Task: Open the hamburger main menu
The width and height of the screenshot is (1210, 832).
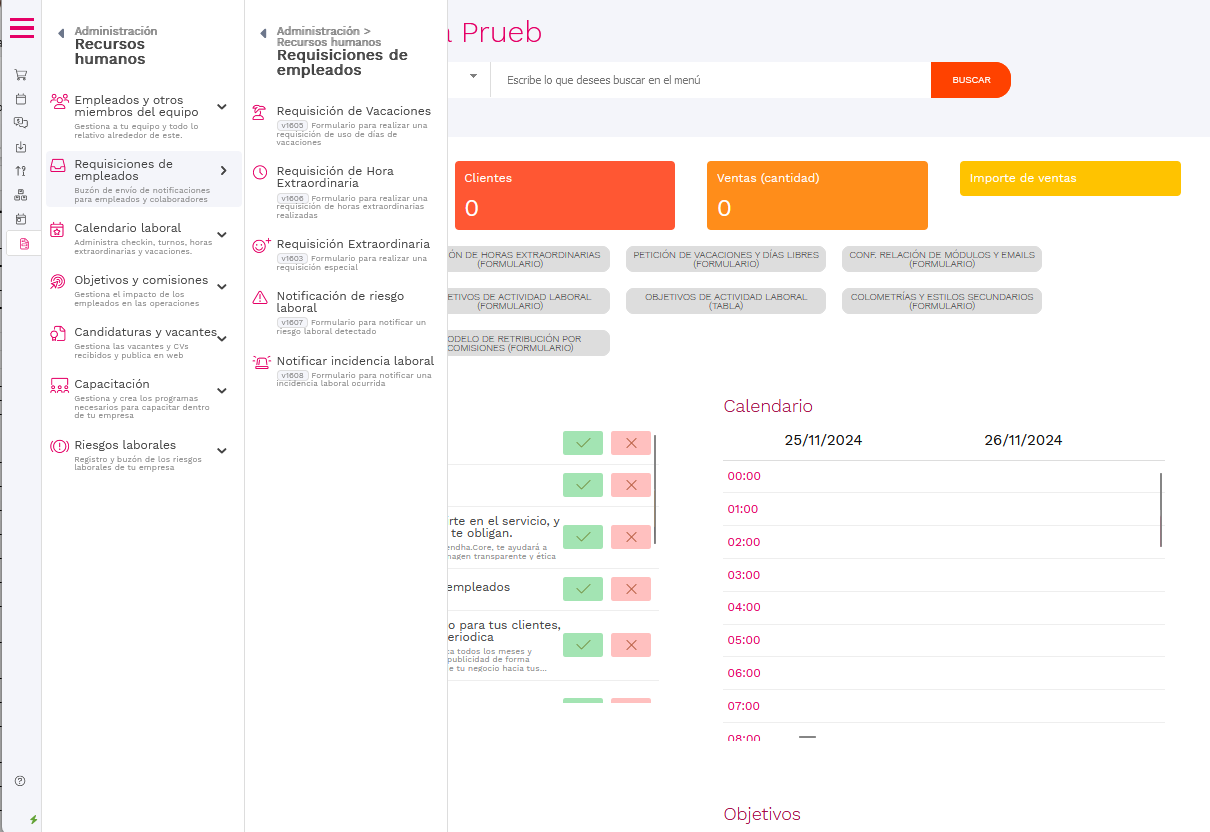Action: (22, 28)
